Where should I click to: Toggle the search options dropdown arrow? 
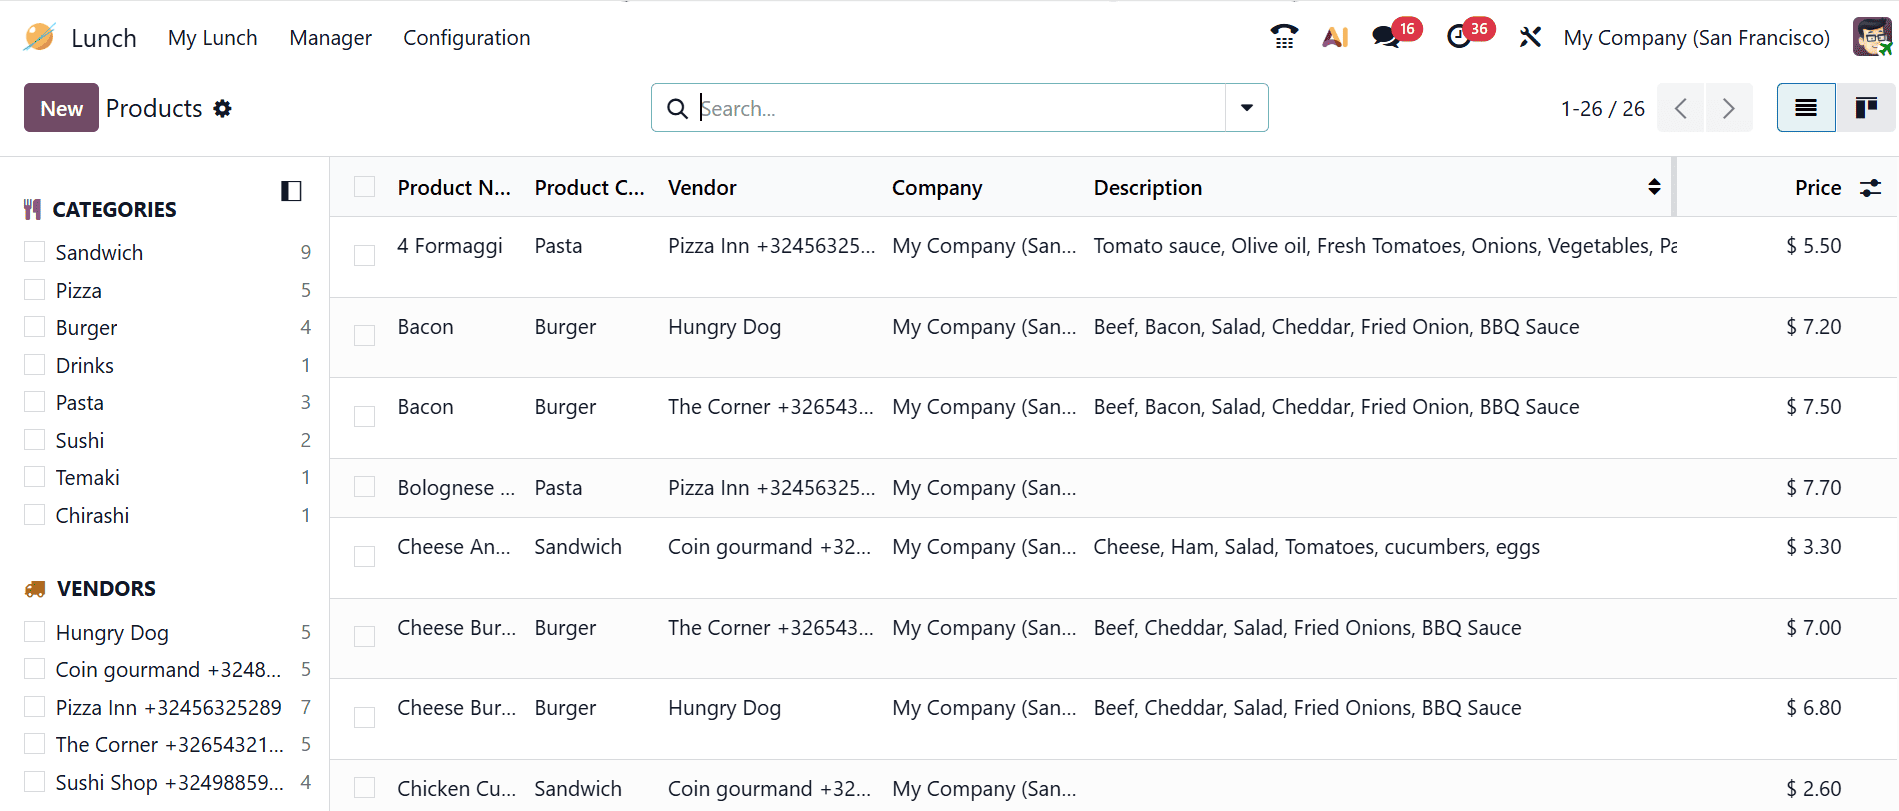point(1247,108)
